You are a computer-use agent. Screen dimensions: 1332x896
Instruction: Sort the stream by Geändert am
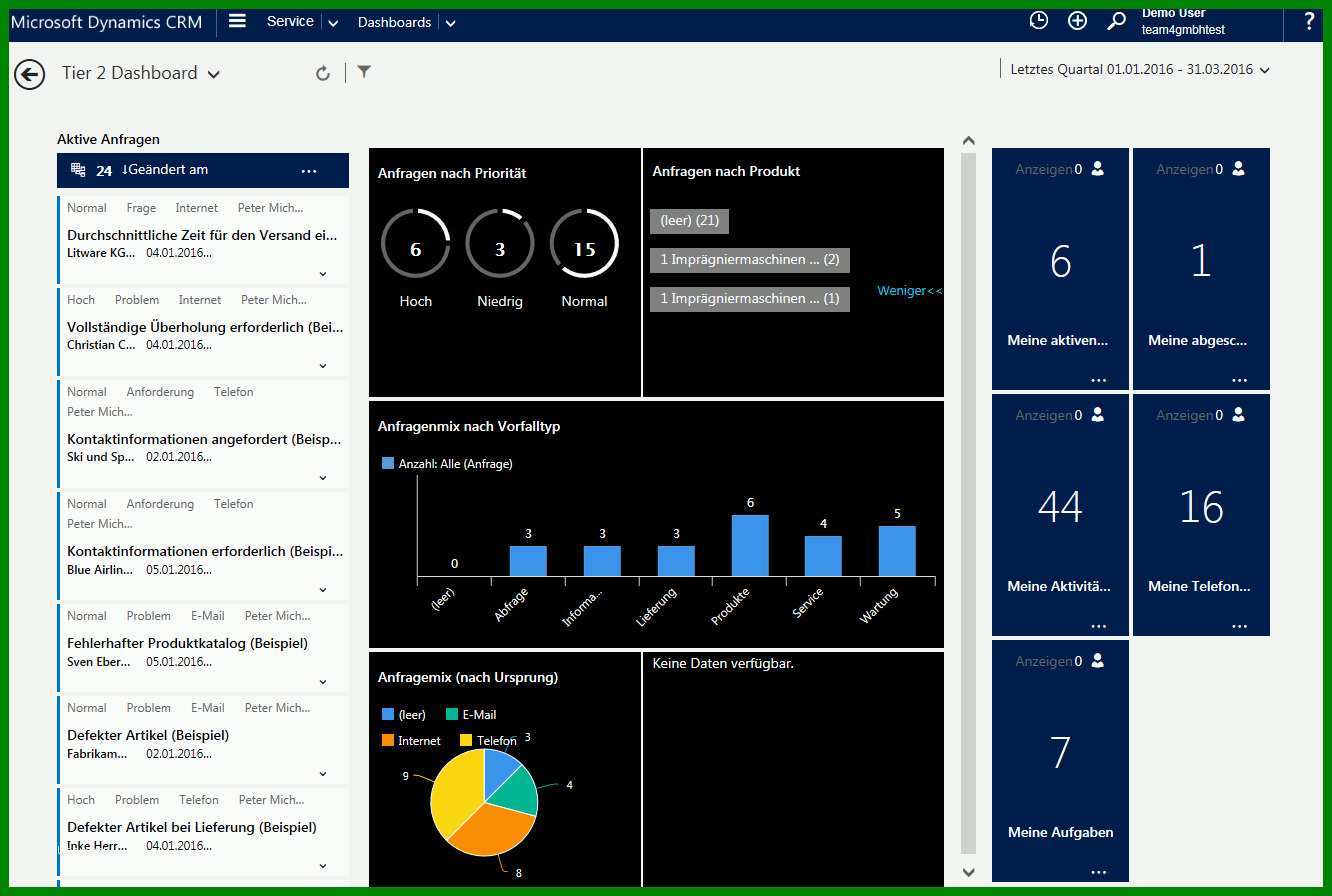coord(165,170)
